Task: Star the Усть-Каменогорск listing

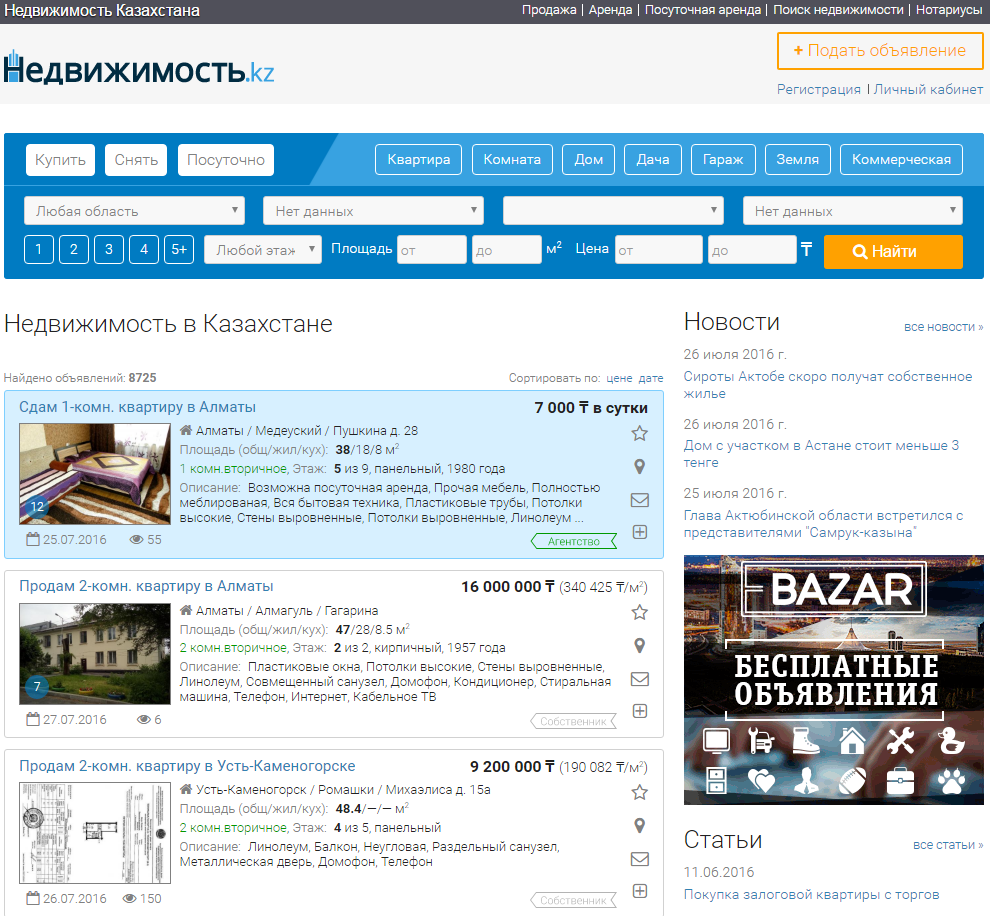Action: pos(640,792)
